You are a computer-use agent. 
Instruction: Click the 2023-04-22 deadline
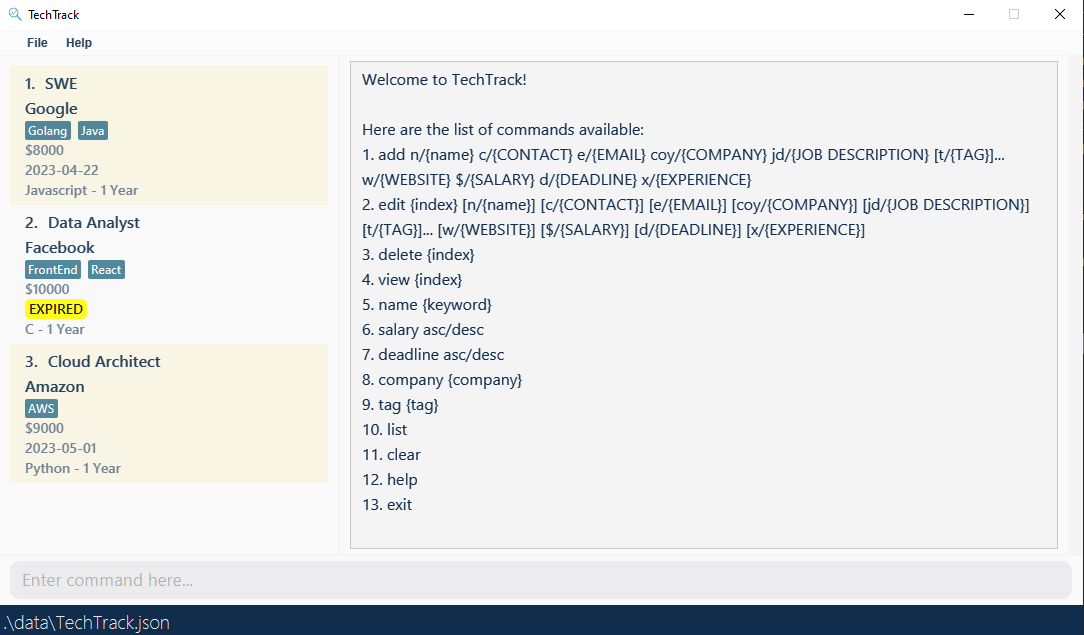(x=62, y=170)
